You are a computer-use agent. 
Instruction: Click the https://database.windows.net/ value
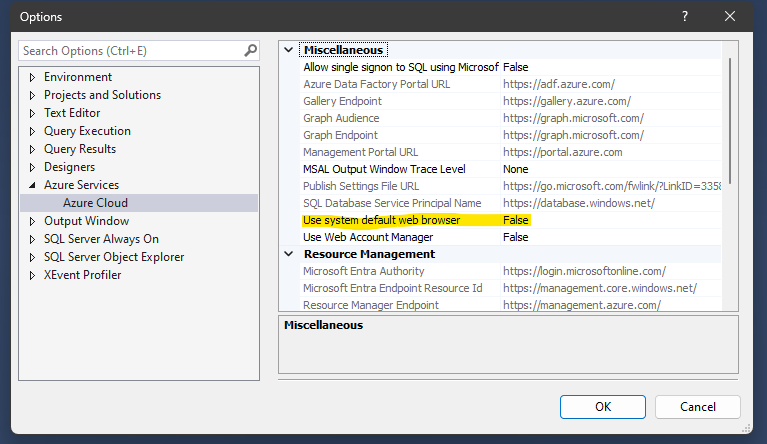tap(579, 203)
